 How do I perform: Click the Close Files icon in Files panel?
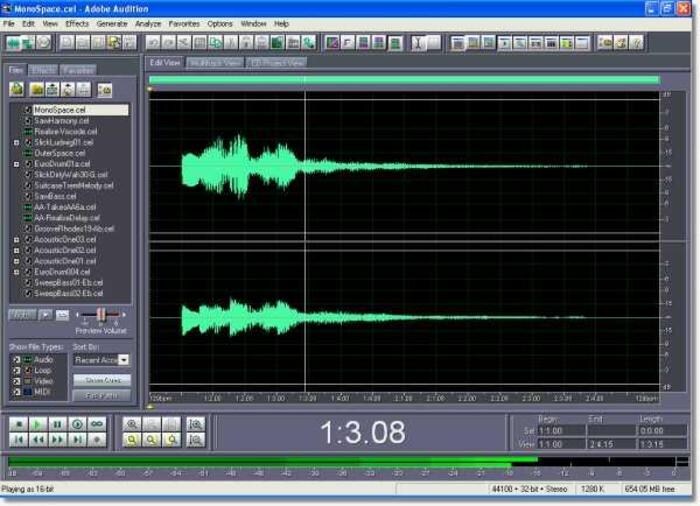tap(37, 89)
